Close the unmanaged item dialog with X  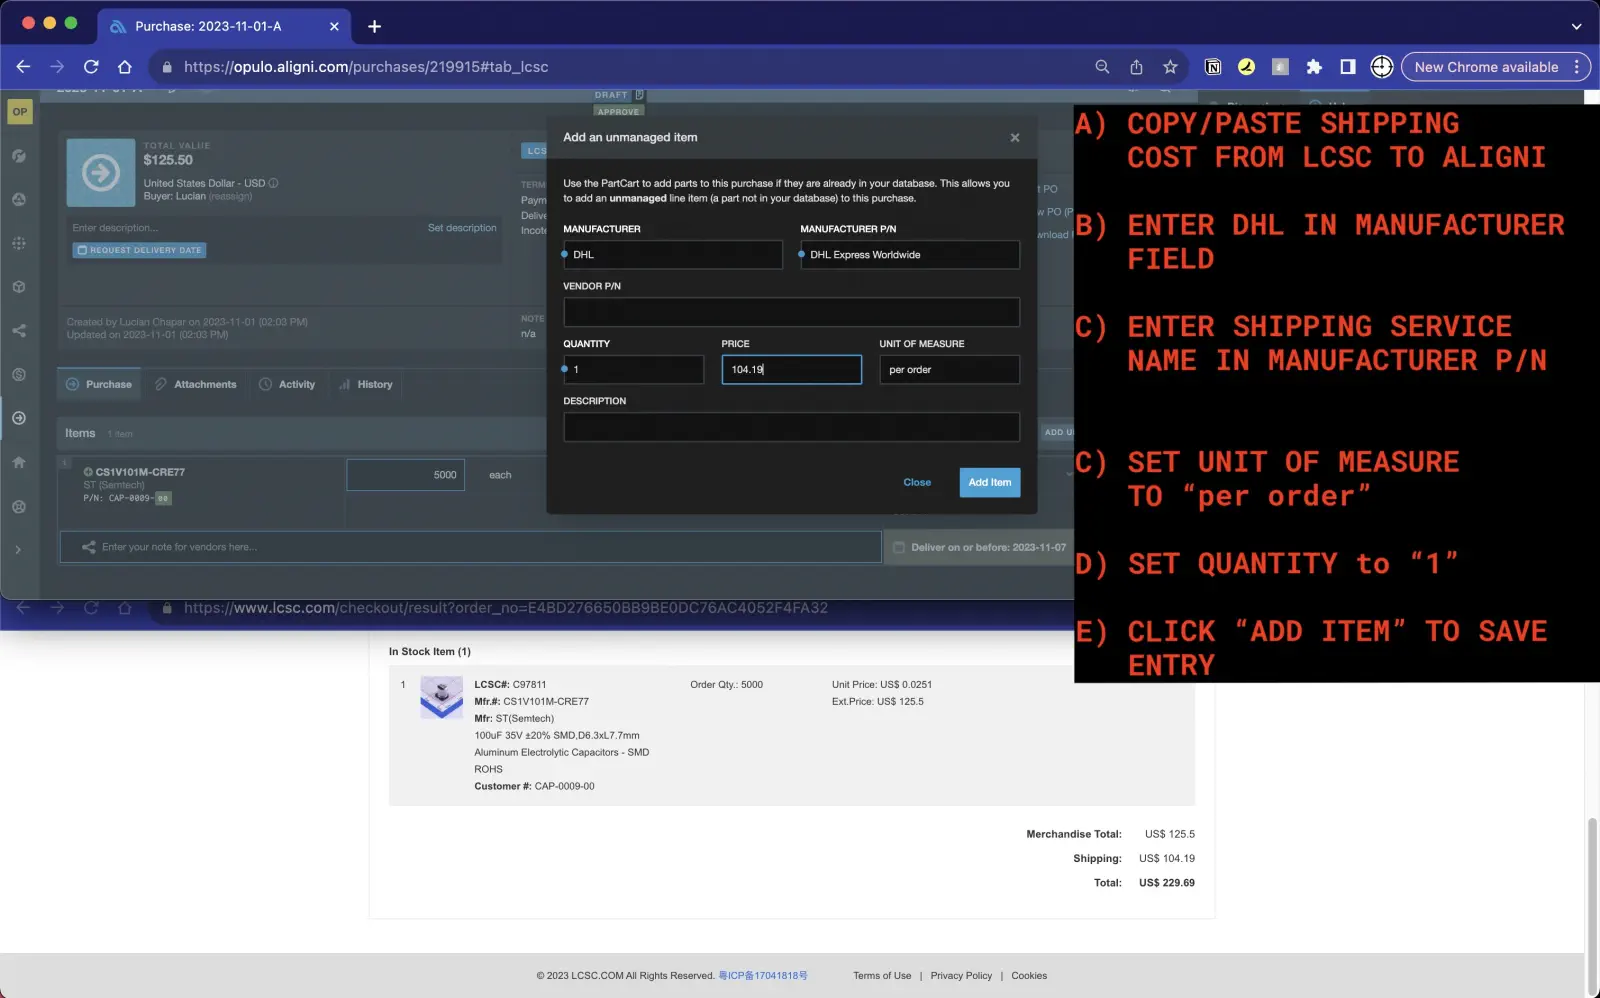[1014, 138]
